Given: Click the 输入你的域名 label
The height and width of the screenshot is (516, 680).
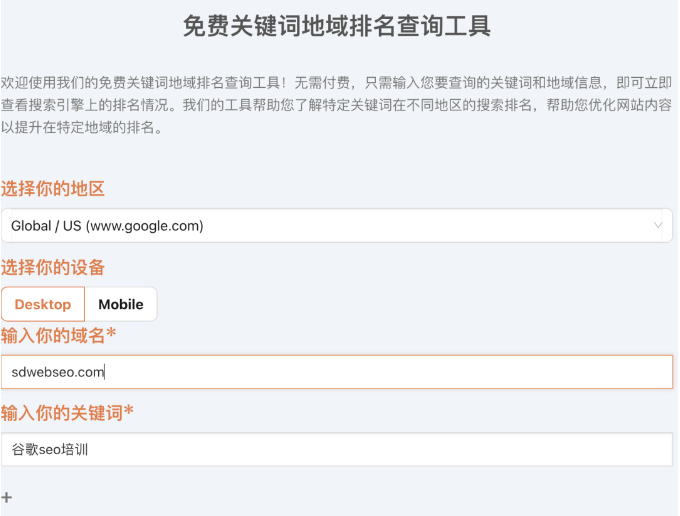Looking at the screenshot, I should coord(53,335).
